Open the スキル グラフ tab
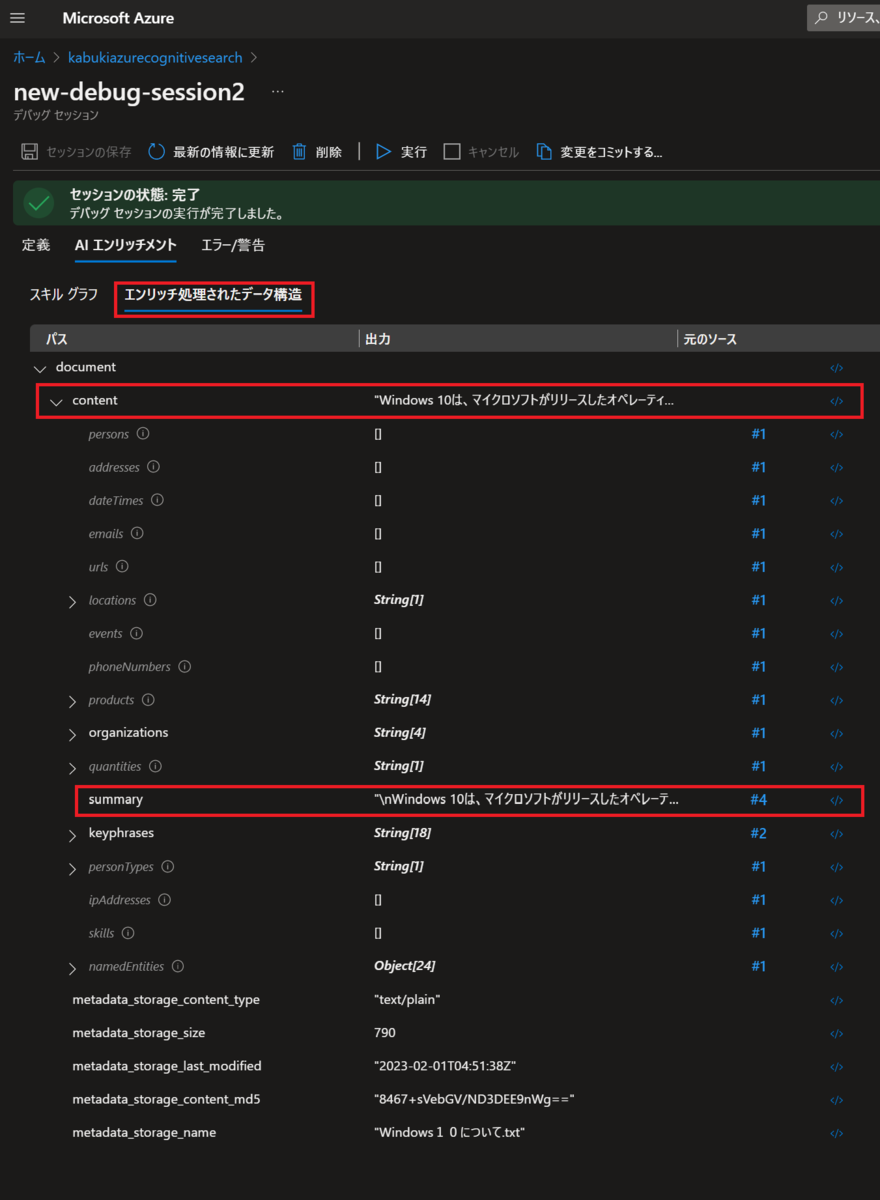The height and width of the screenshot is (1200, 880). (64, 294)
